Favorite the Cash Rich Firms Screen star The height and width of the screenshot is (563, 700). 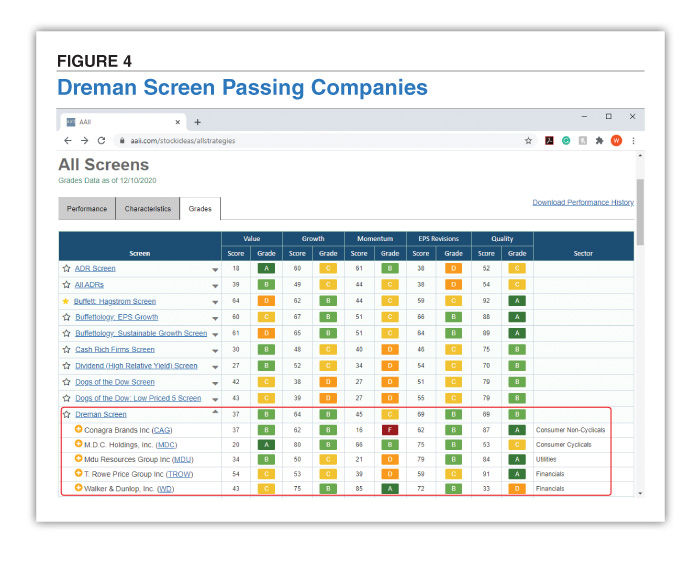point(67,349)
